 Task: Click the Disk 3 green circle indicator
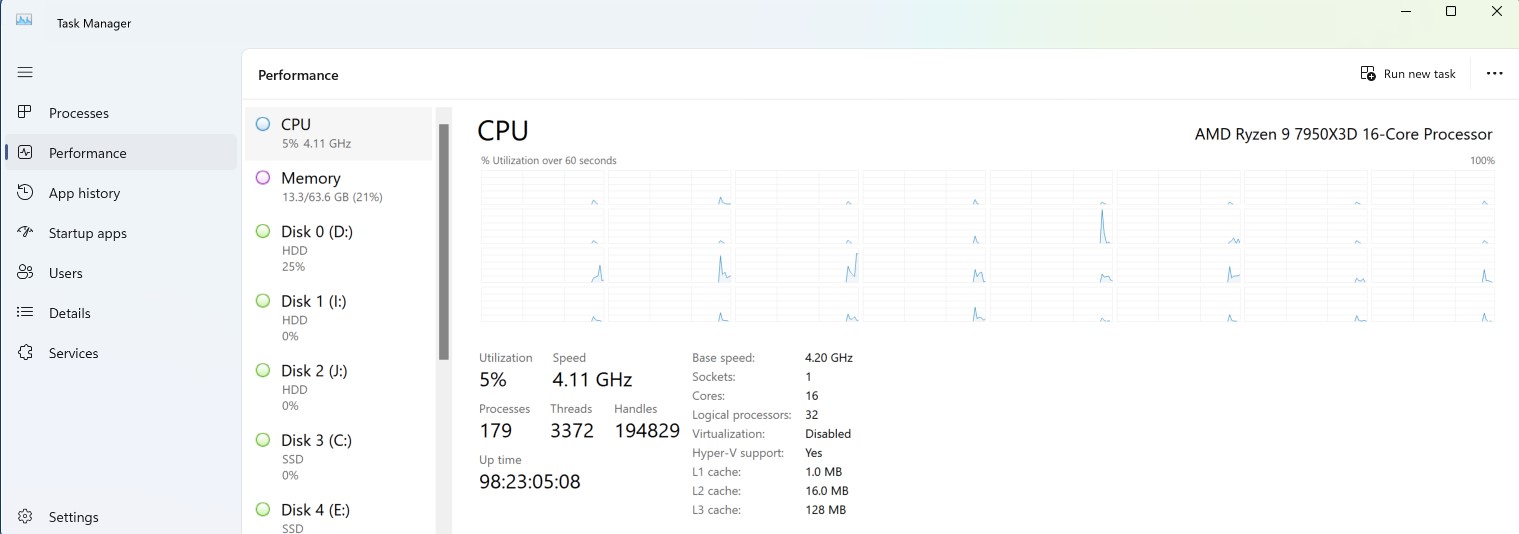click(263, 440)
